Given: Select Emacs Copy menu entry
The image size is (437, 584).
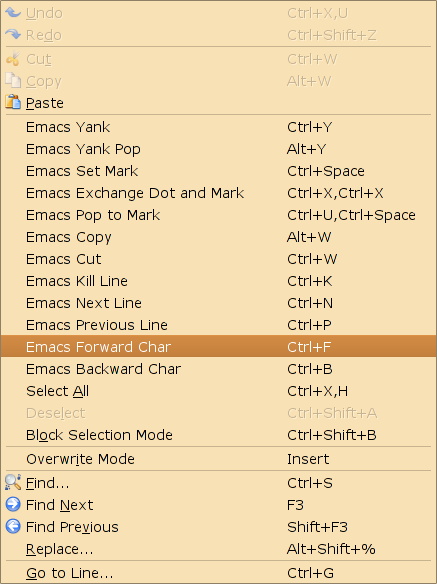Looking at the screenshot, I should (219, 237).
